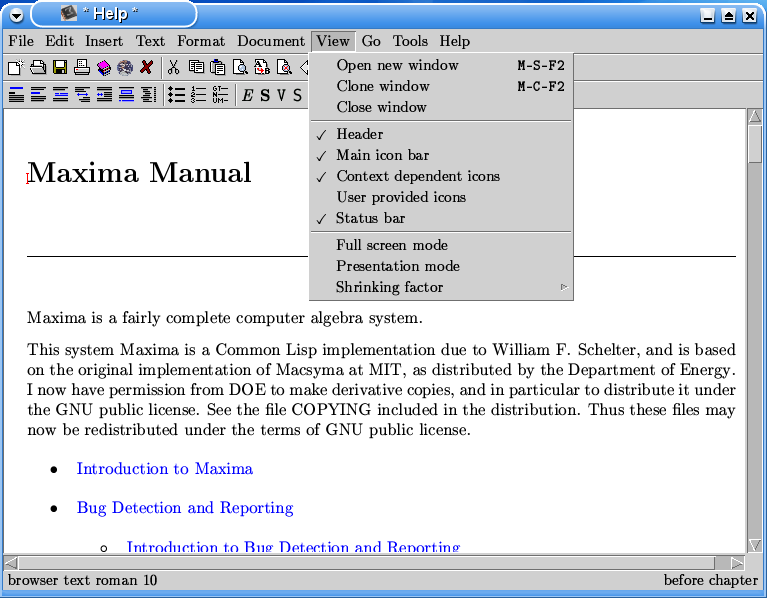Select Presentation mode
Viewport: 767px width, 598px height.
(441, 266)
